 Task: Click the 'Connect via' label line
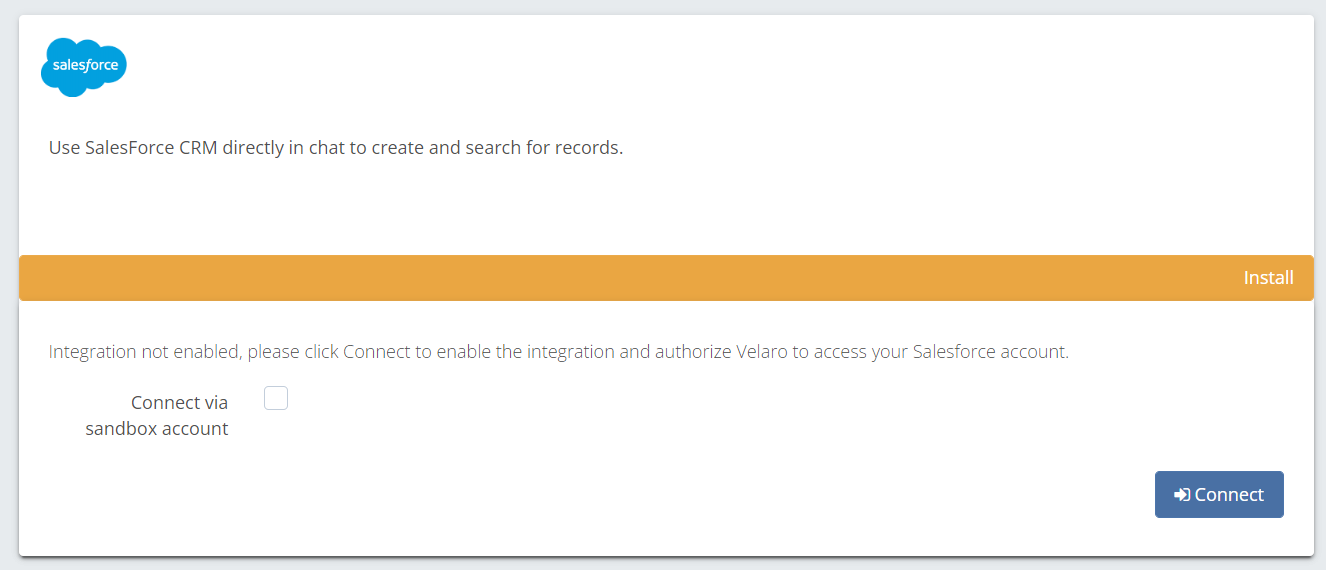tap(180, 403)
